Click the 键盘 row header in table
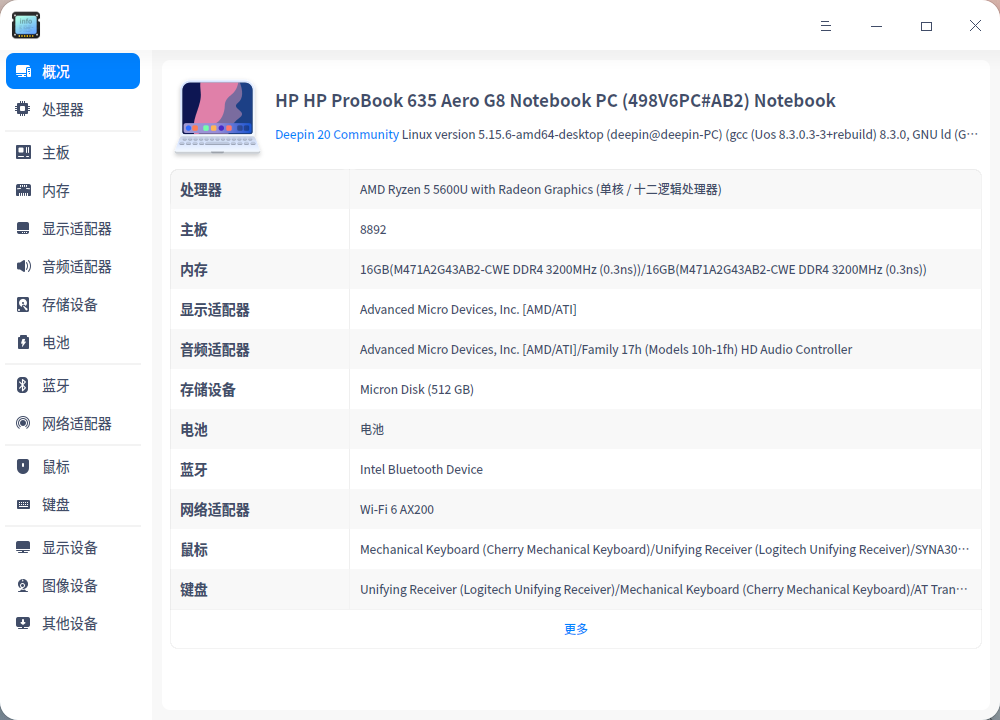 pos(194,590)
